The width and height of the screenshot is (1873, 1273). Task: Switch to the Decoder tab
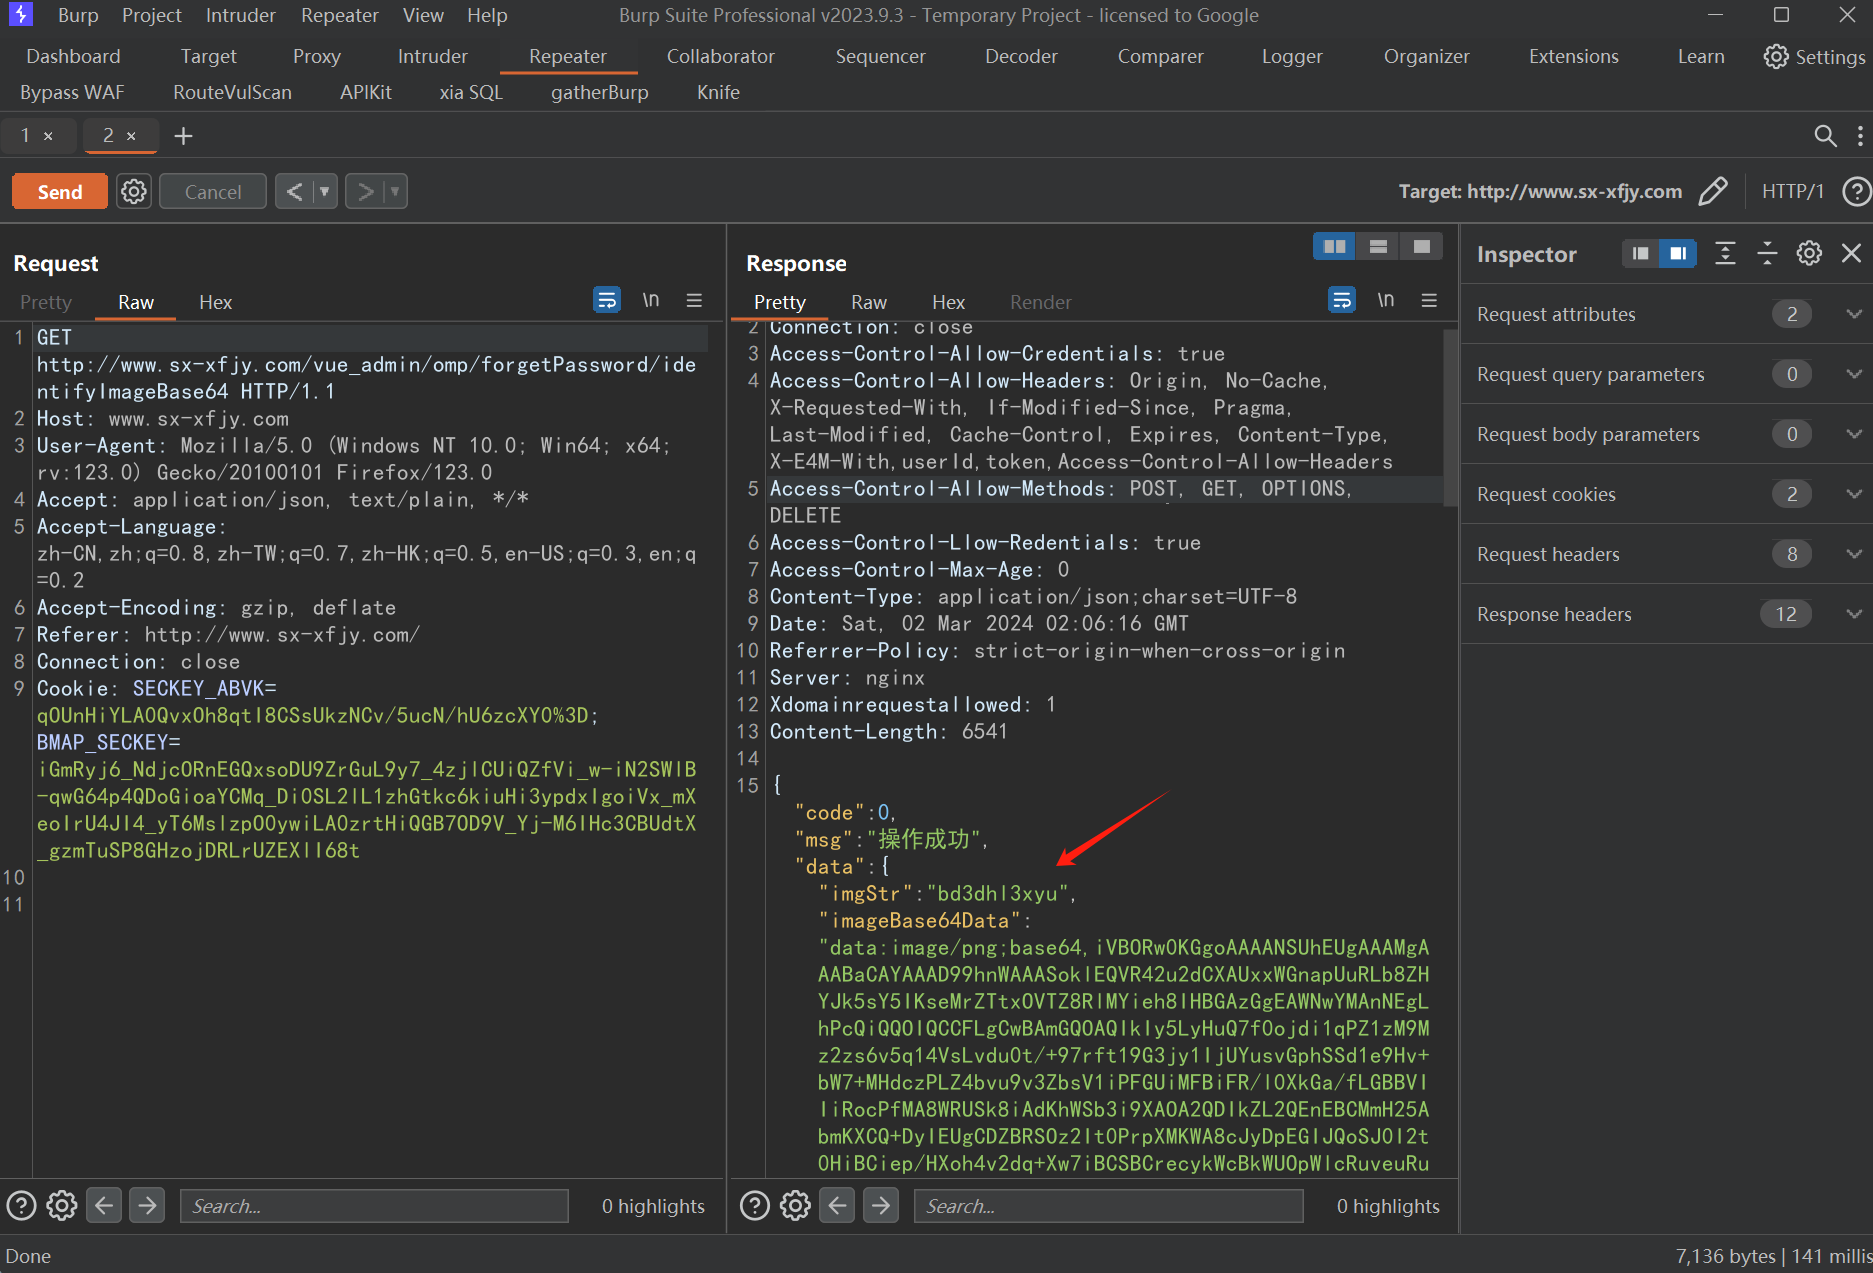coord(1021,57)
